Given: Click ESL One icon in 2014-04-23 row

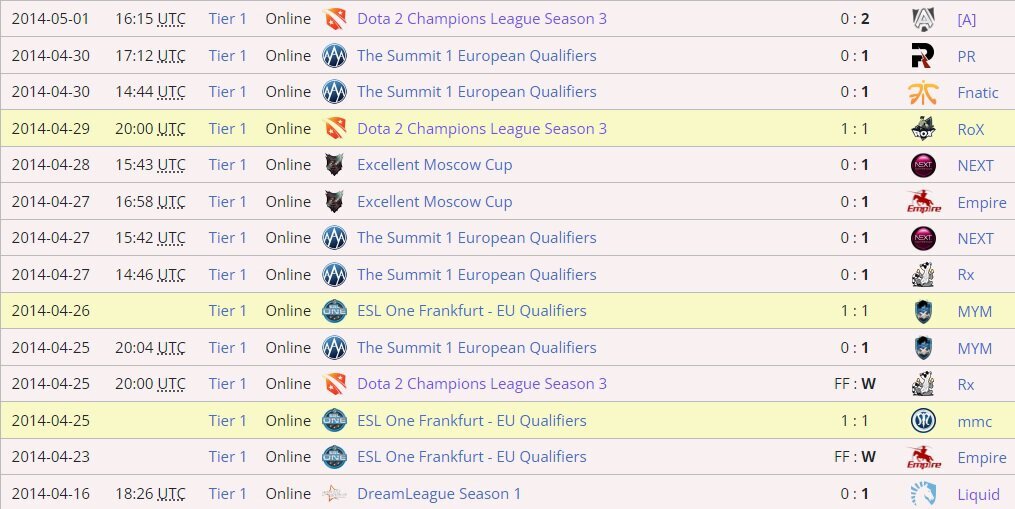Looking at the screenshot, I should point(335,457).
